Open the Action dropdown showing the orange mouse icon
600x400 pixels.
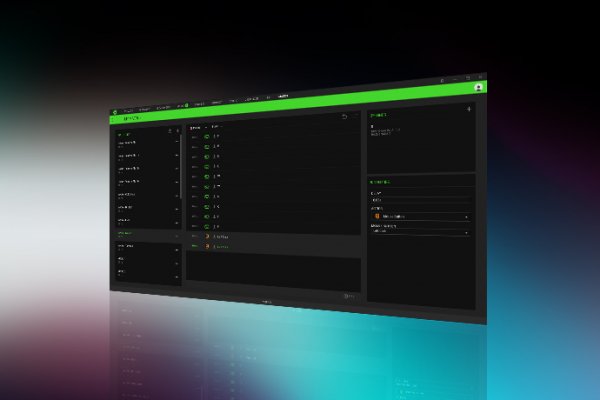(420, 215)
